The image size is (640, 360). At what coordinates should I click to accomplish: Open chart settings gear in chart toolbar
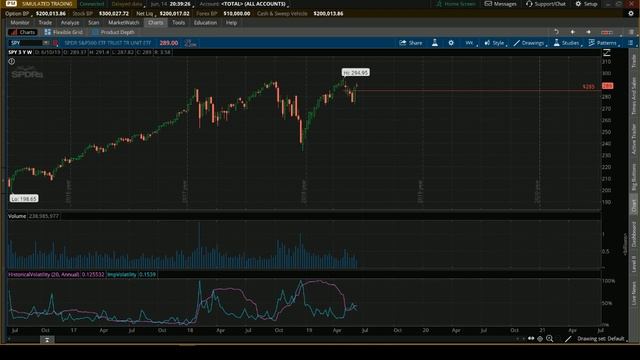coord(451,43)
